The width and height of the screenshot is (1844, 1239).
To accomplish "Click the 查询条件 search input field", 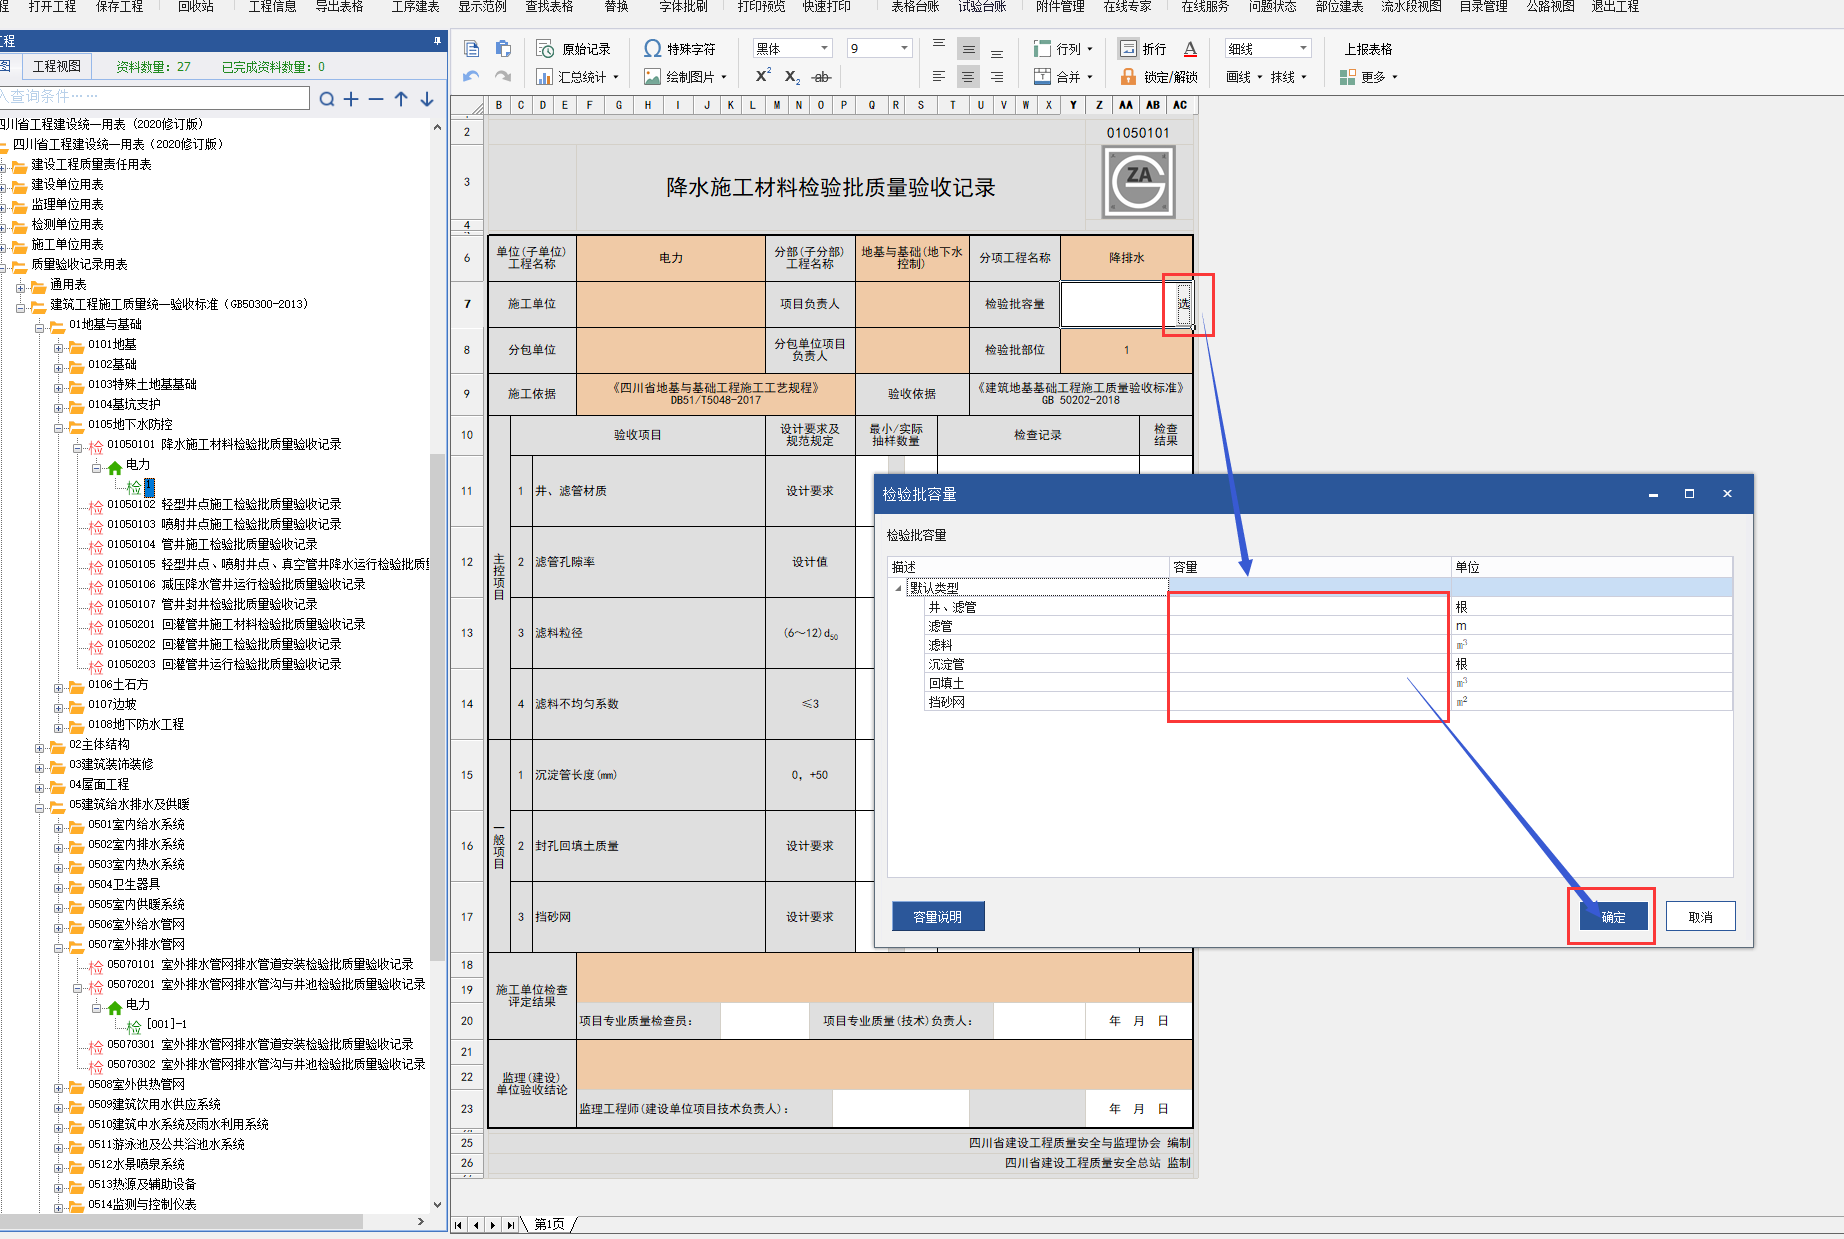I will (x=153, y=97).
